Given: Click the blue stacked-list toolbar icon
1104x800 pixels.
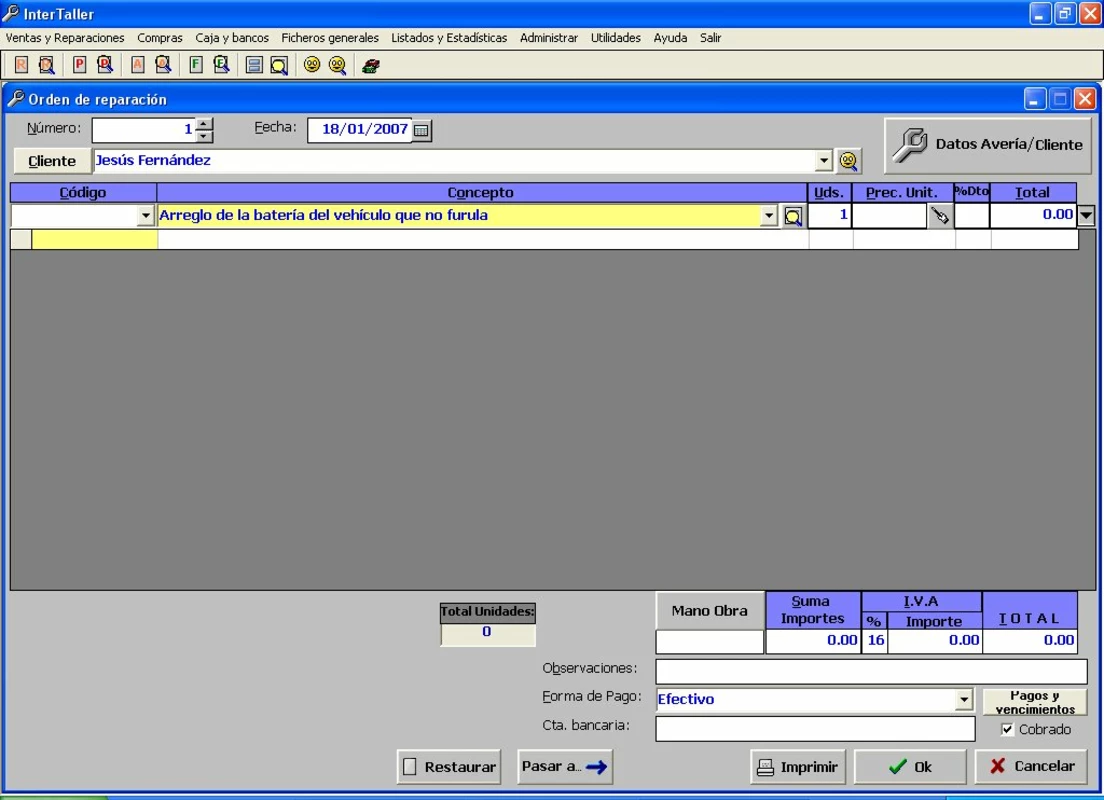Looking at the screenshot, I should (254, 65).
